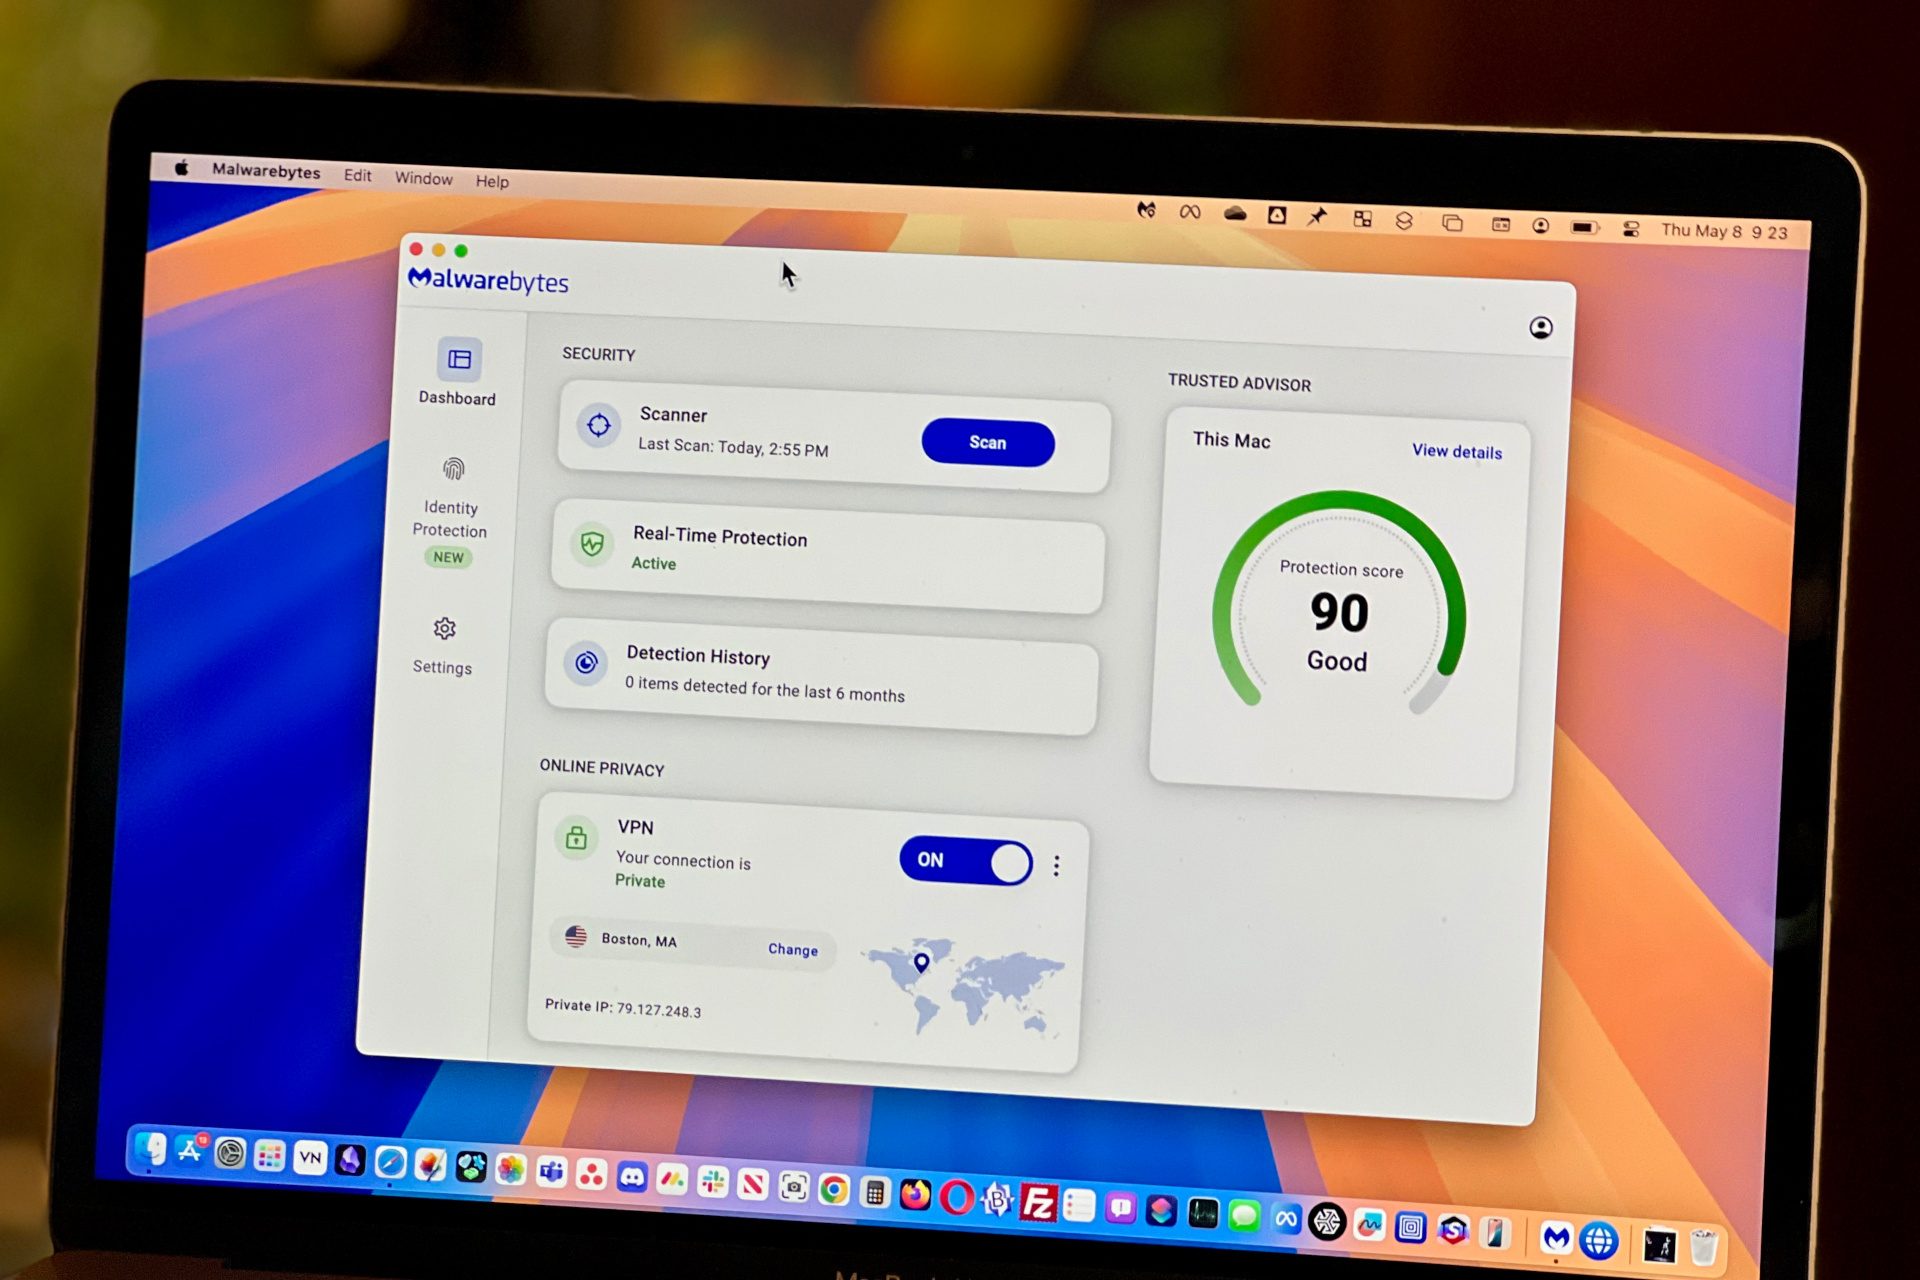Open the Dashboard section in the sidebar
This screenshot has width=1920, height=1280.
(x=458, y=372)
